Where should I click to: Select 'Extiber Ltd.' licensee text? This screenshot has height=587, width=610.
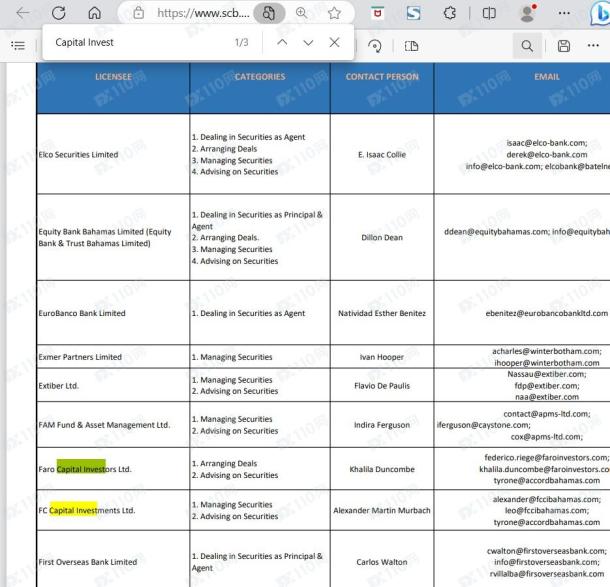click(58, 385)
